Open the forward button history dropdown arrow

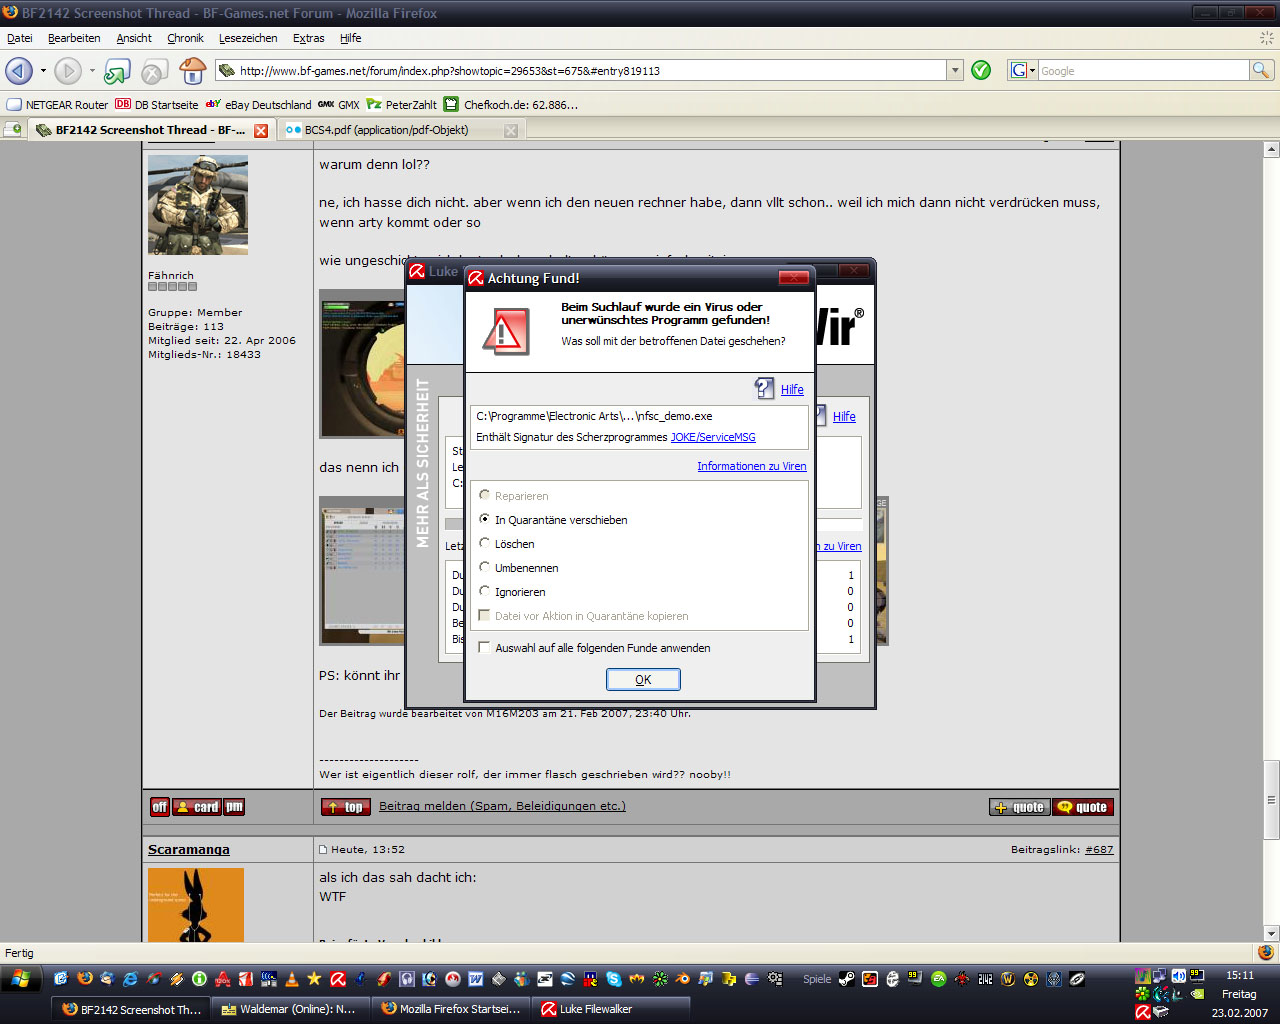(92, 71)
